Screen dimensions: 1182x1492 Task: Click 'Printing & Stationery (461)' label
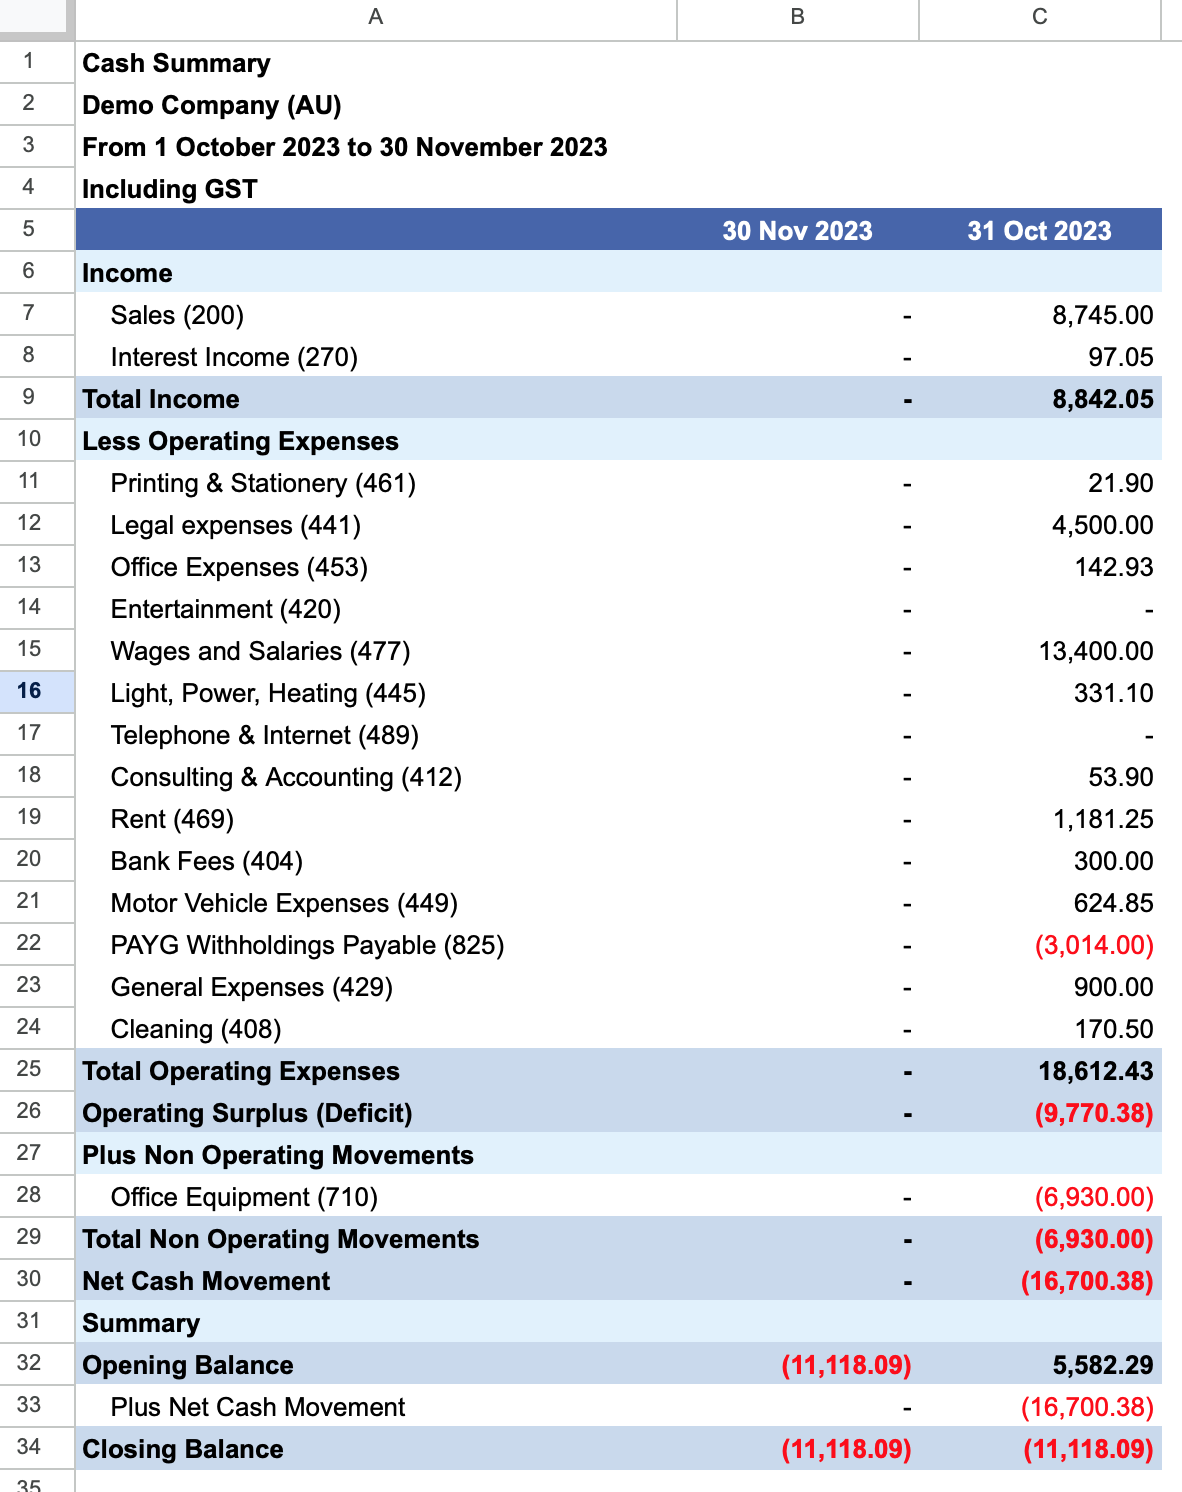click(x=263, y=483)
